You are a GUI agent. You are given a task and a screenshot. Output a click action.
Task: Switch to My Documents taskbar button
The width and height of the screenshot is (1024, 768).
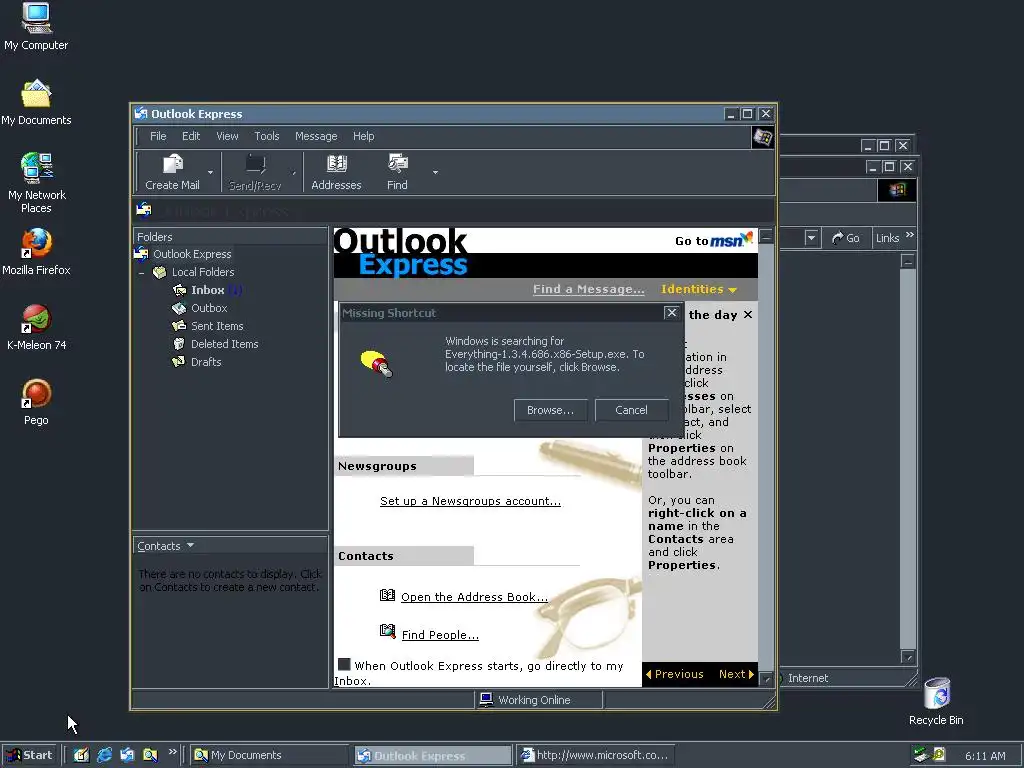point(270,756)
